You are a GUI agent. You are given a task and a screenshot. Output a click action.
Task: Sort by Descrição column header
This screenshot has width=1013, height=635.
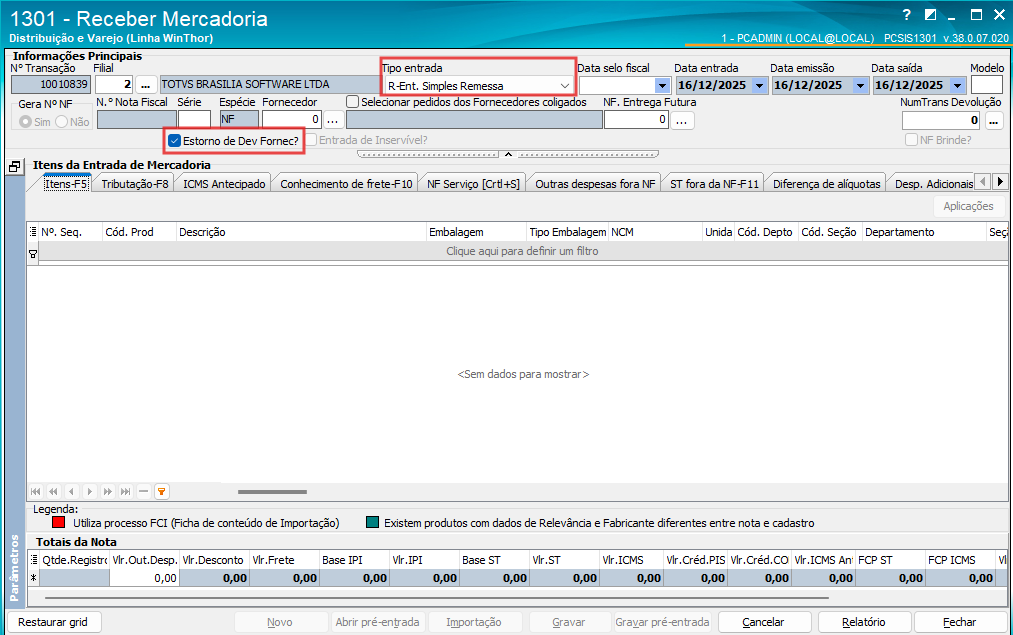coord(301,232)
